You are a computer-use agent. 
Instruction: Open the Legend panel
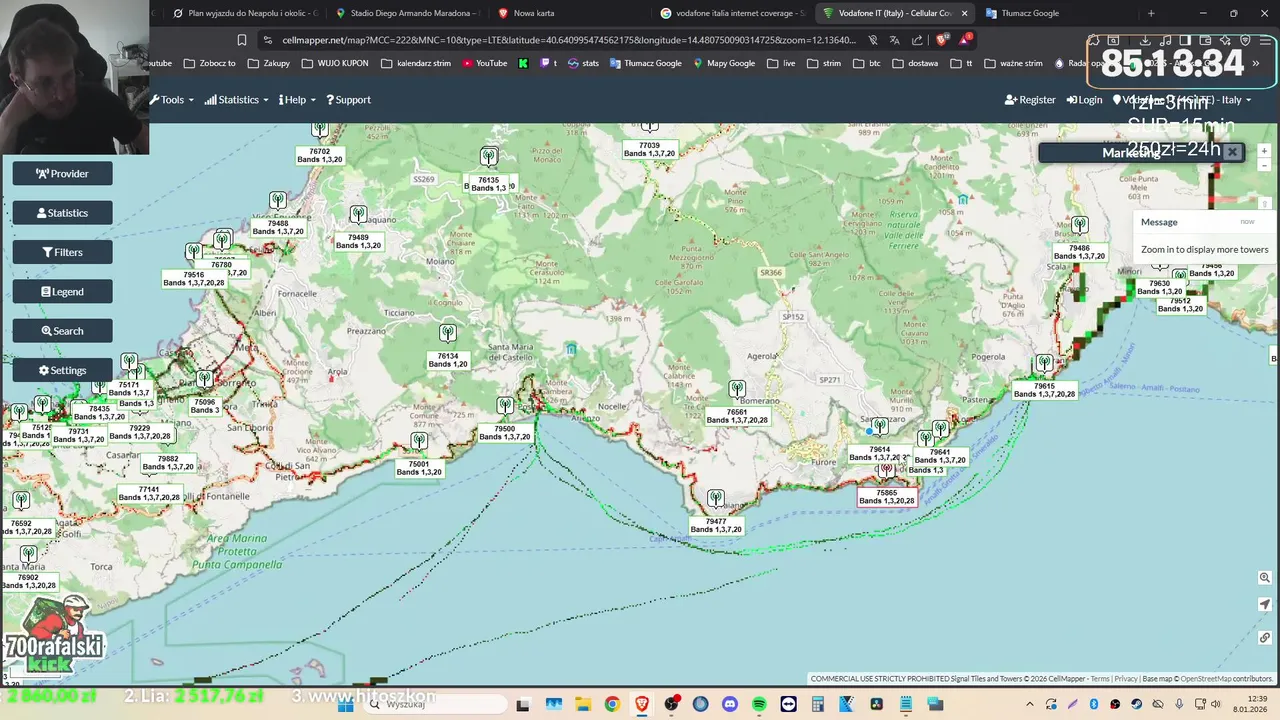(x=62, y=292)
